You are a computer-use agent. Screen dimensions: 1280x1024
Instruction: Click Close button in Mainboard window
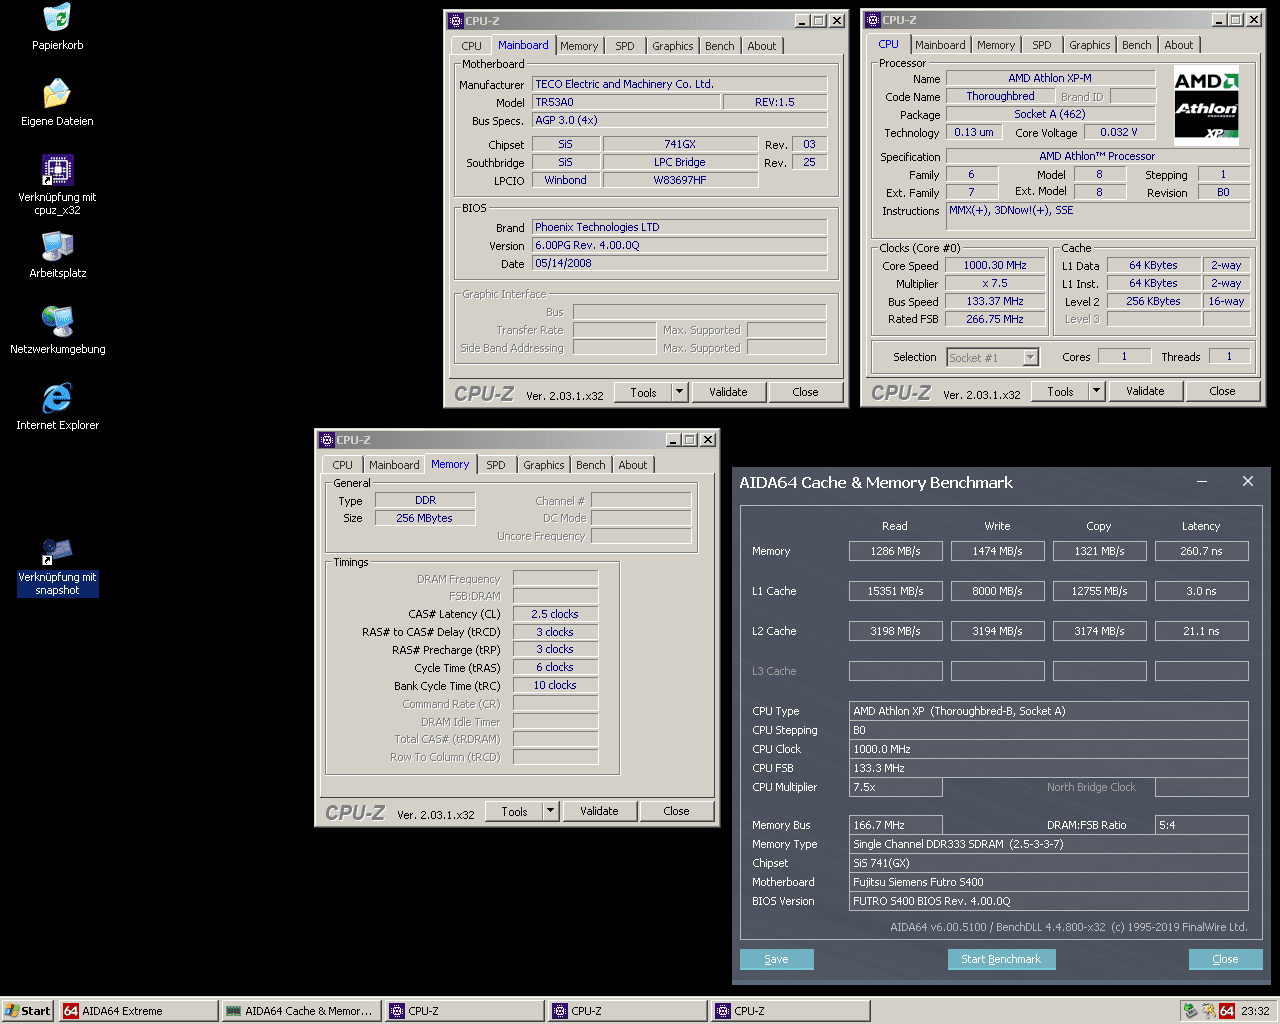point(805,392)
